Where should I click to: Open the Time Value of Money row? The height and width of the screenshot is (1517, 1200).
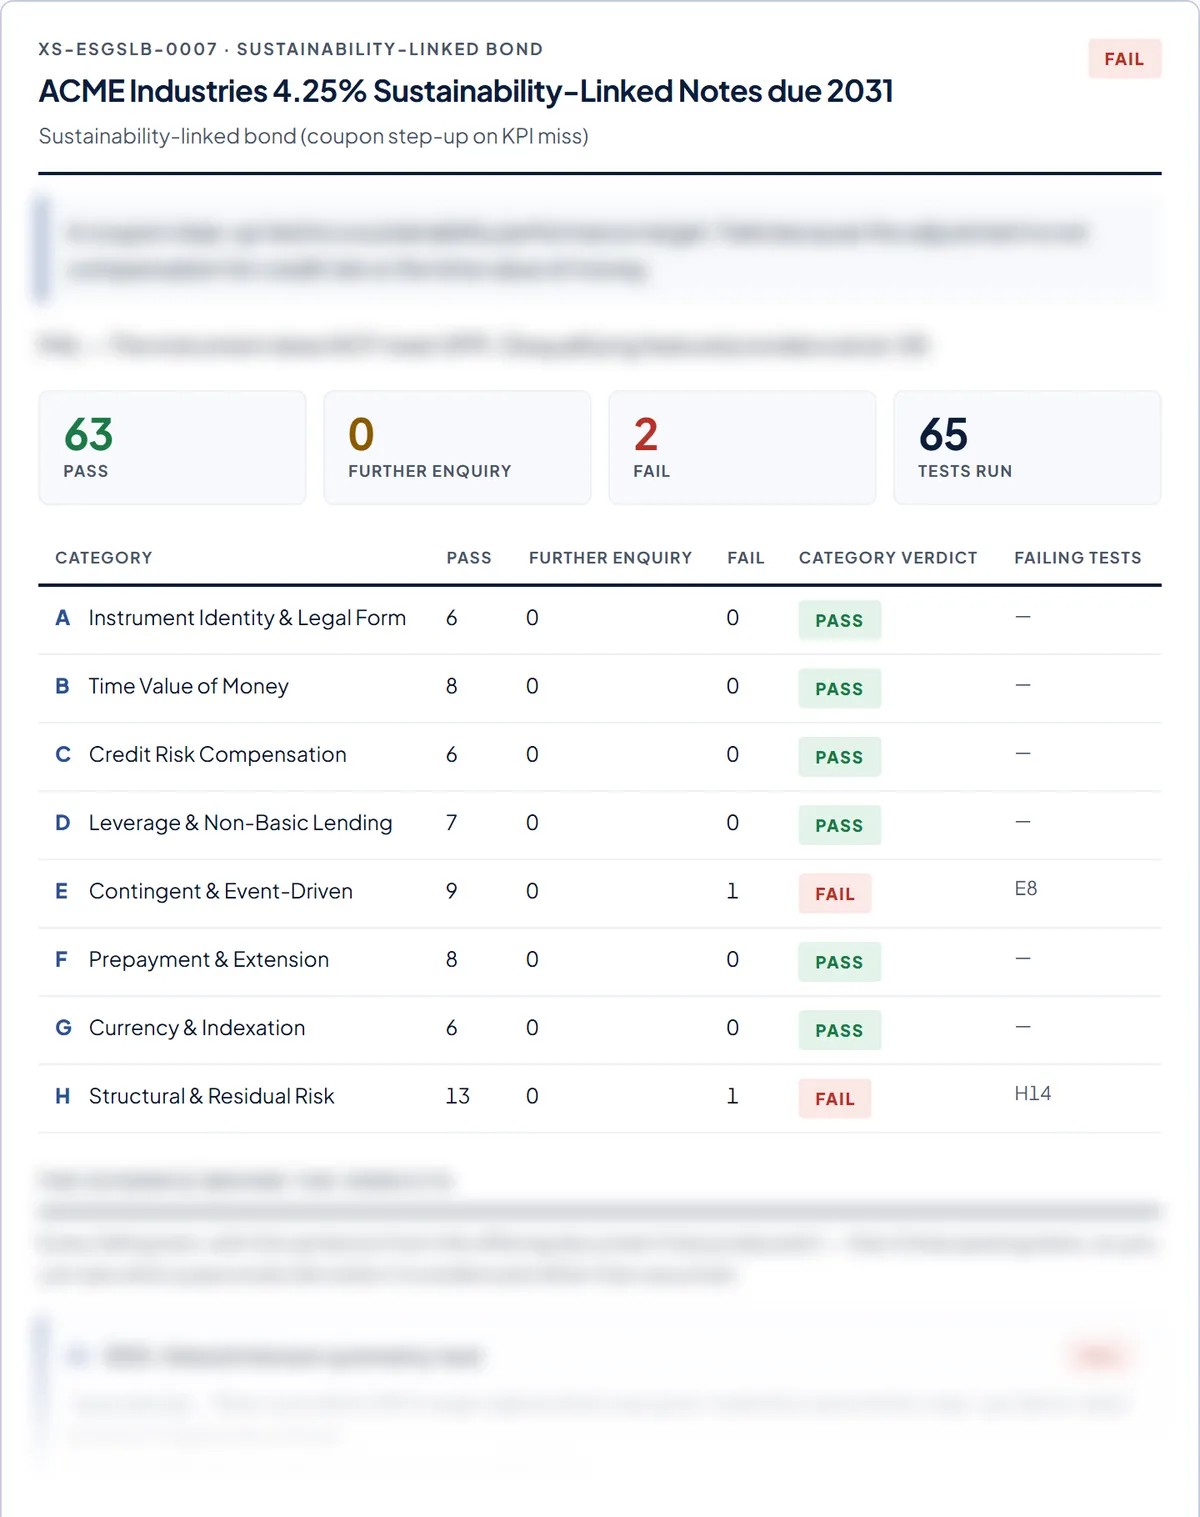click(x=600, y=688)
